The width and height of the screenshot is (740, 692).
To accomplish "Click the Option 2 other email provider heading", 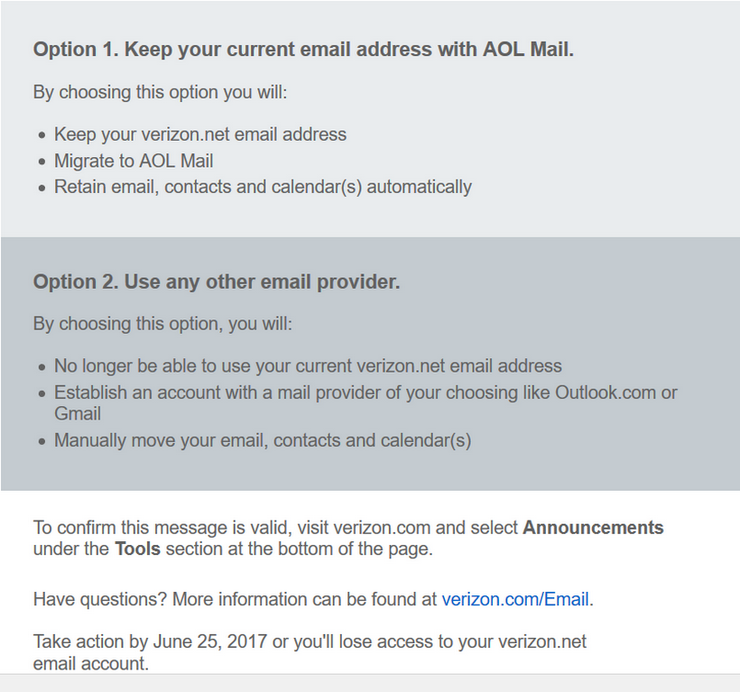I will click(216, 282).
